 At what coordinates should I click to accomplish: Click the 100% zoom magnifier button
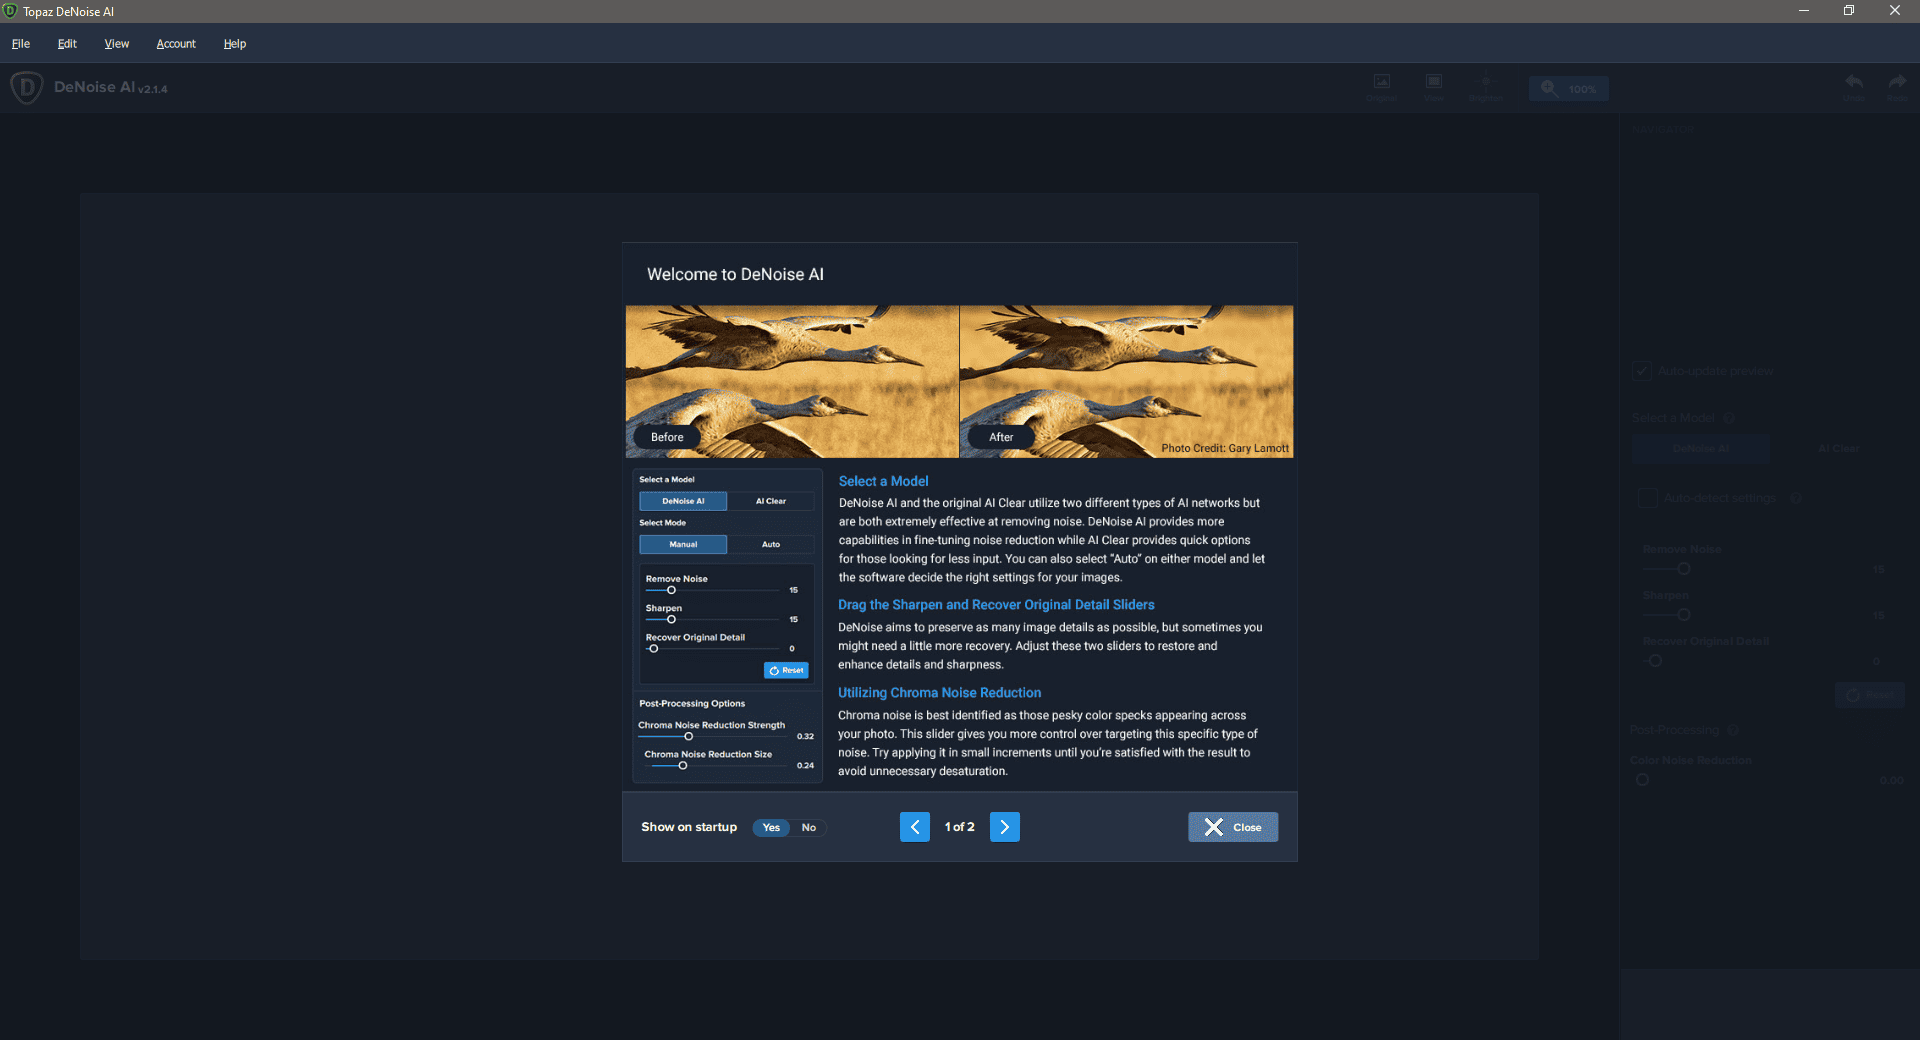pos(1568,88)
